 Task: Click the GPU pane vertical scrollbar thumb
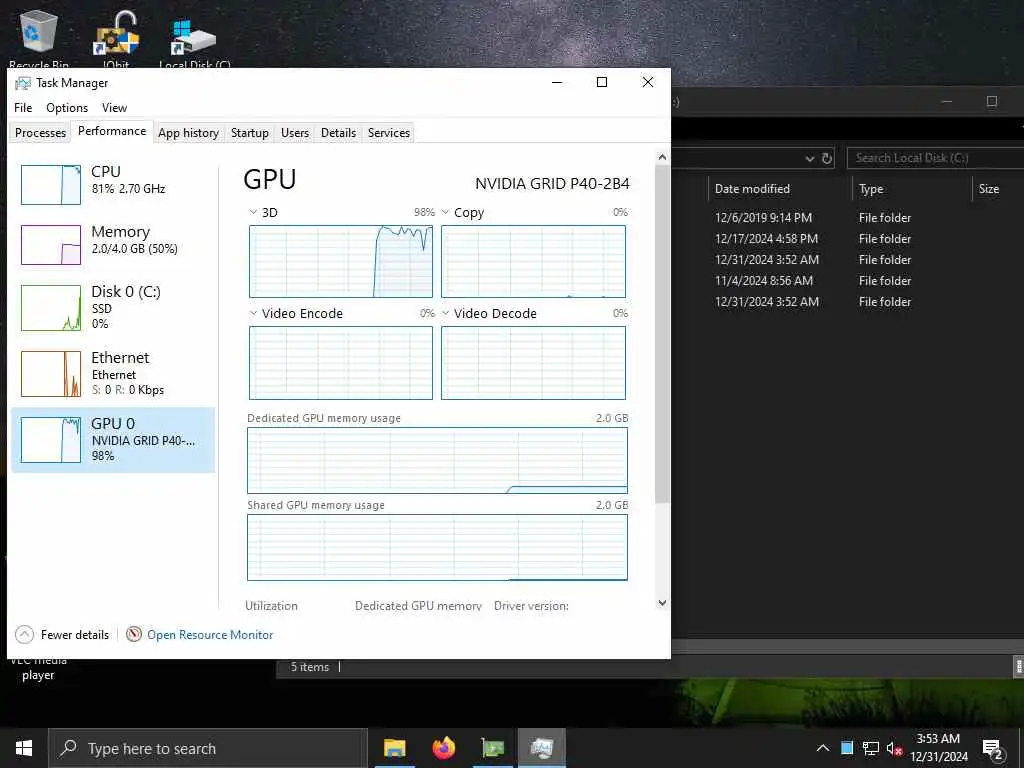pos(662,333)
